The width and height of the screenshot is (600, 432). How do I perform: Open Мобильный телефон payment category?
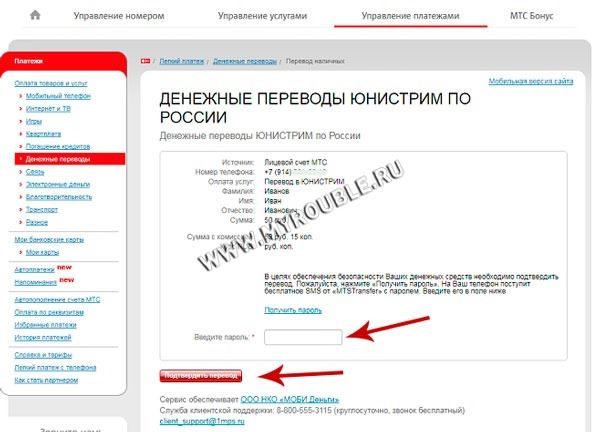[58, 96]
